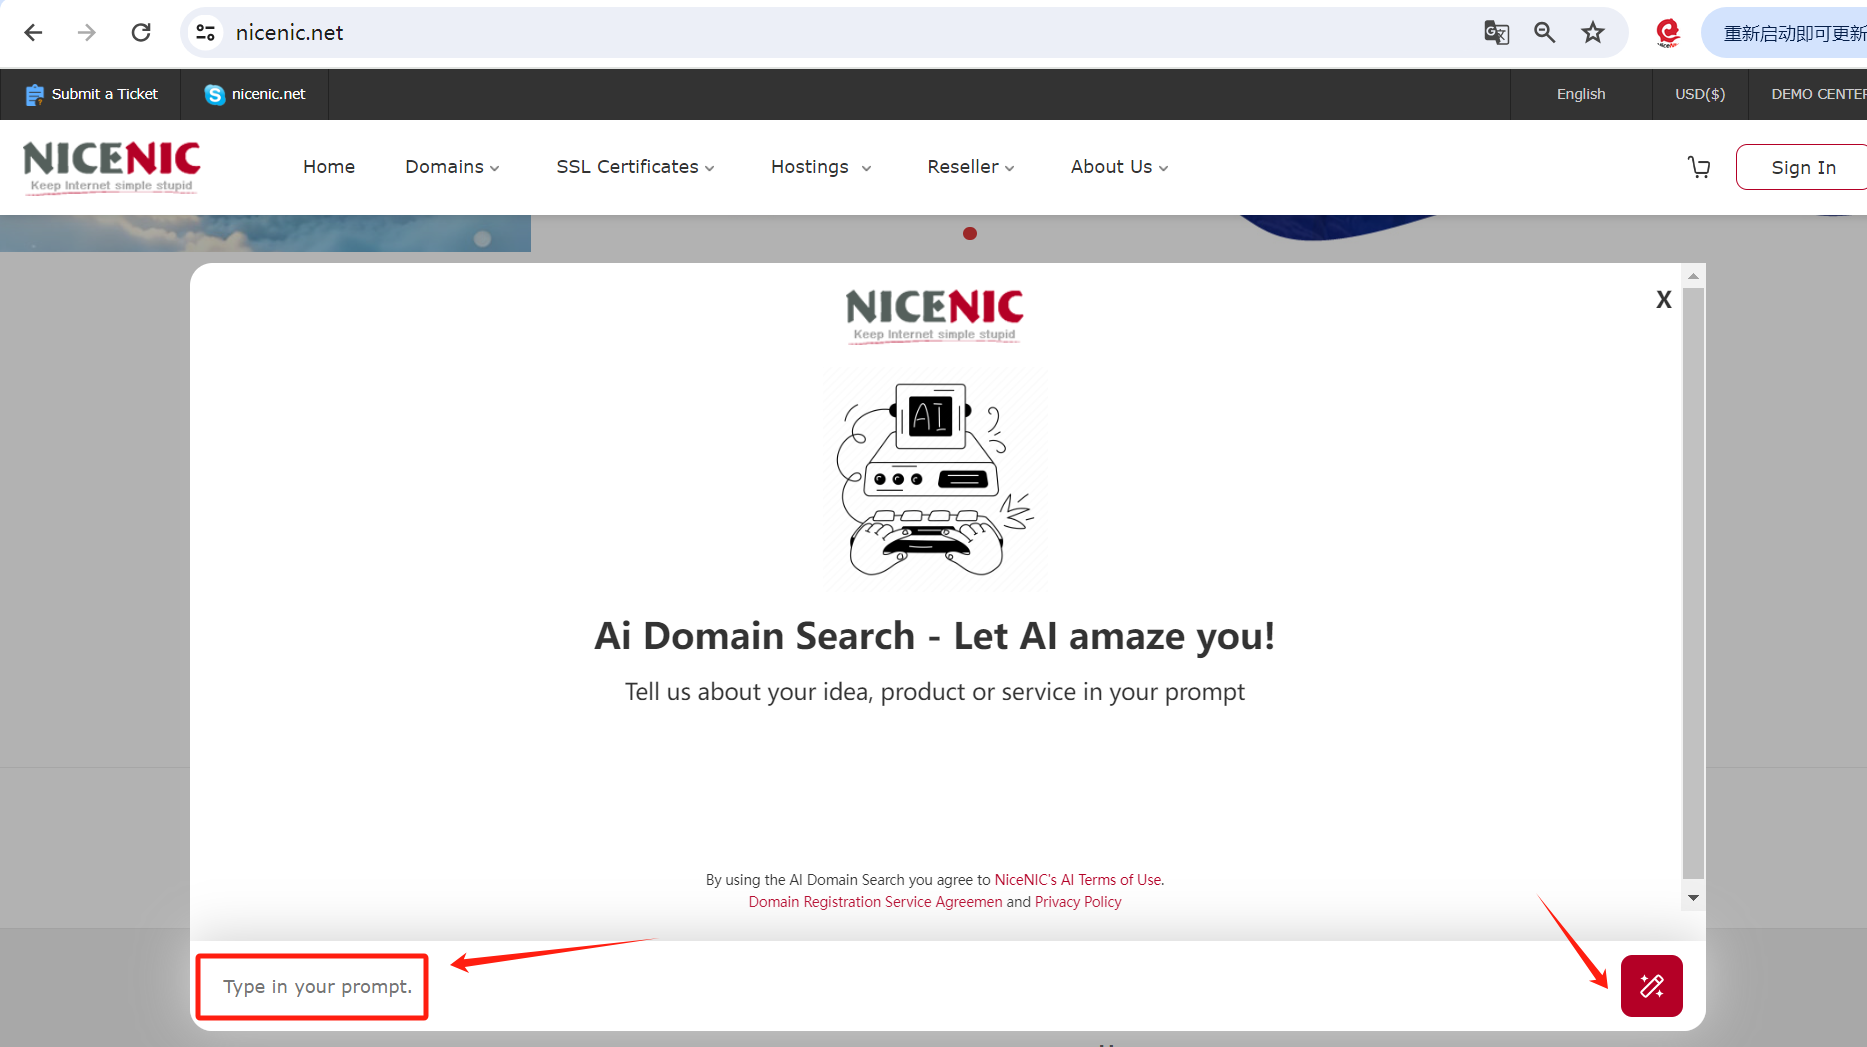Expand the Domains menu

(x=452, y=167)
